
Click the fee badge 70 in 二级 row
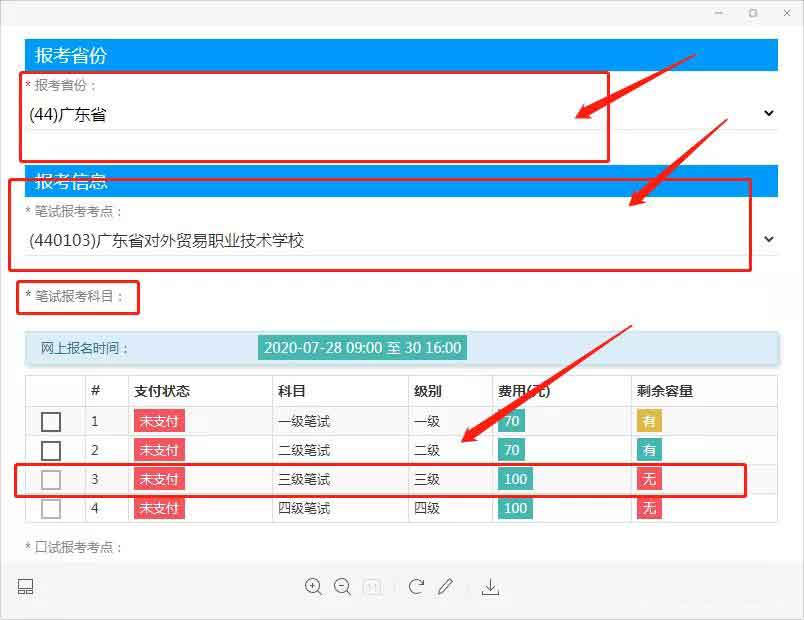[x=511, y=451]
